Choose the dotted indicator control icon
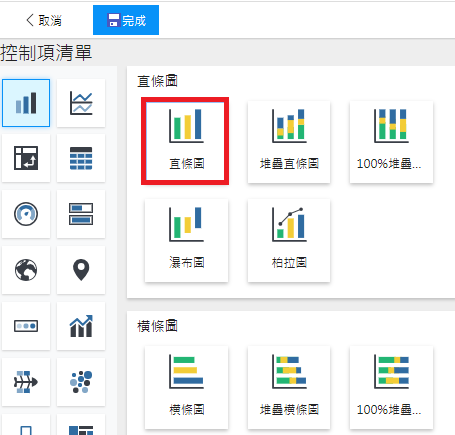The height and width of the screenshot is (435, 455). pyautogui.click(x=26, y=326)
